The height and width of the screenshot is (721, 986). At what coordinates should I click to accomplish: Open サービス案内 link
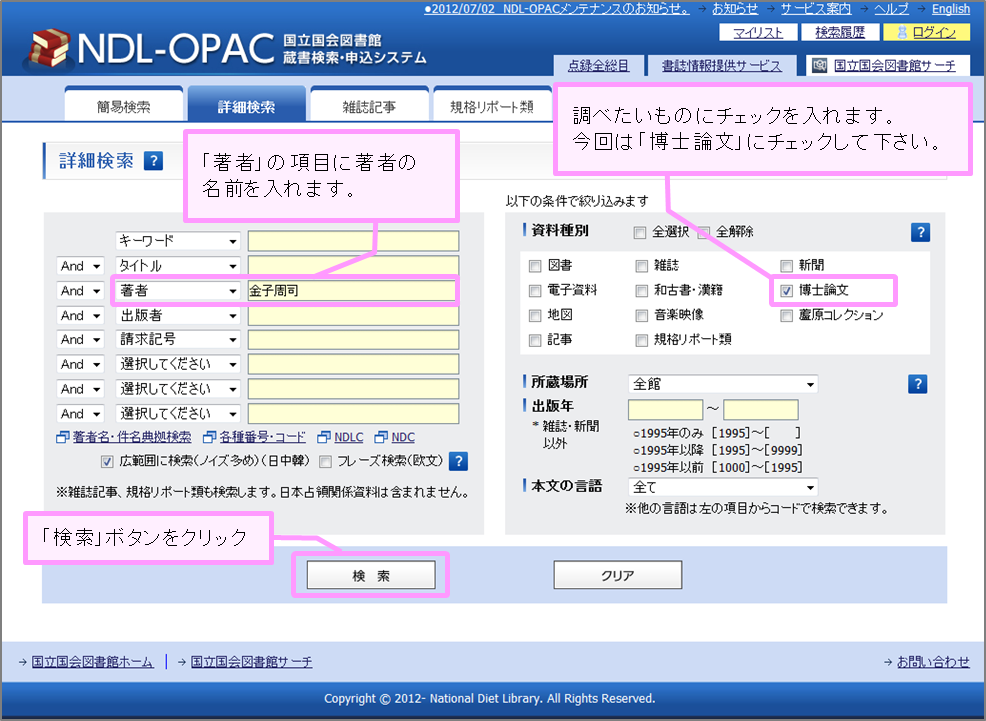[816, 9]
